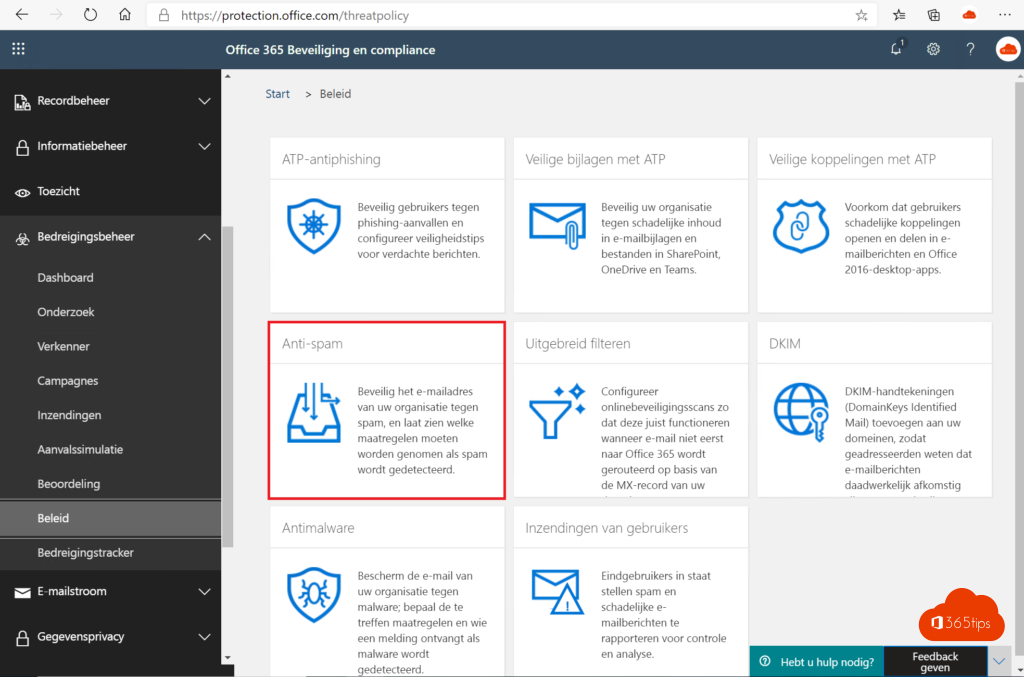Expand the Recordbeheer menu section

click(204, 101)
